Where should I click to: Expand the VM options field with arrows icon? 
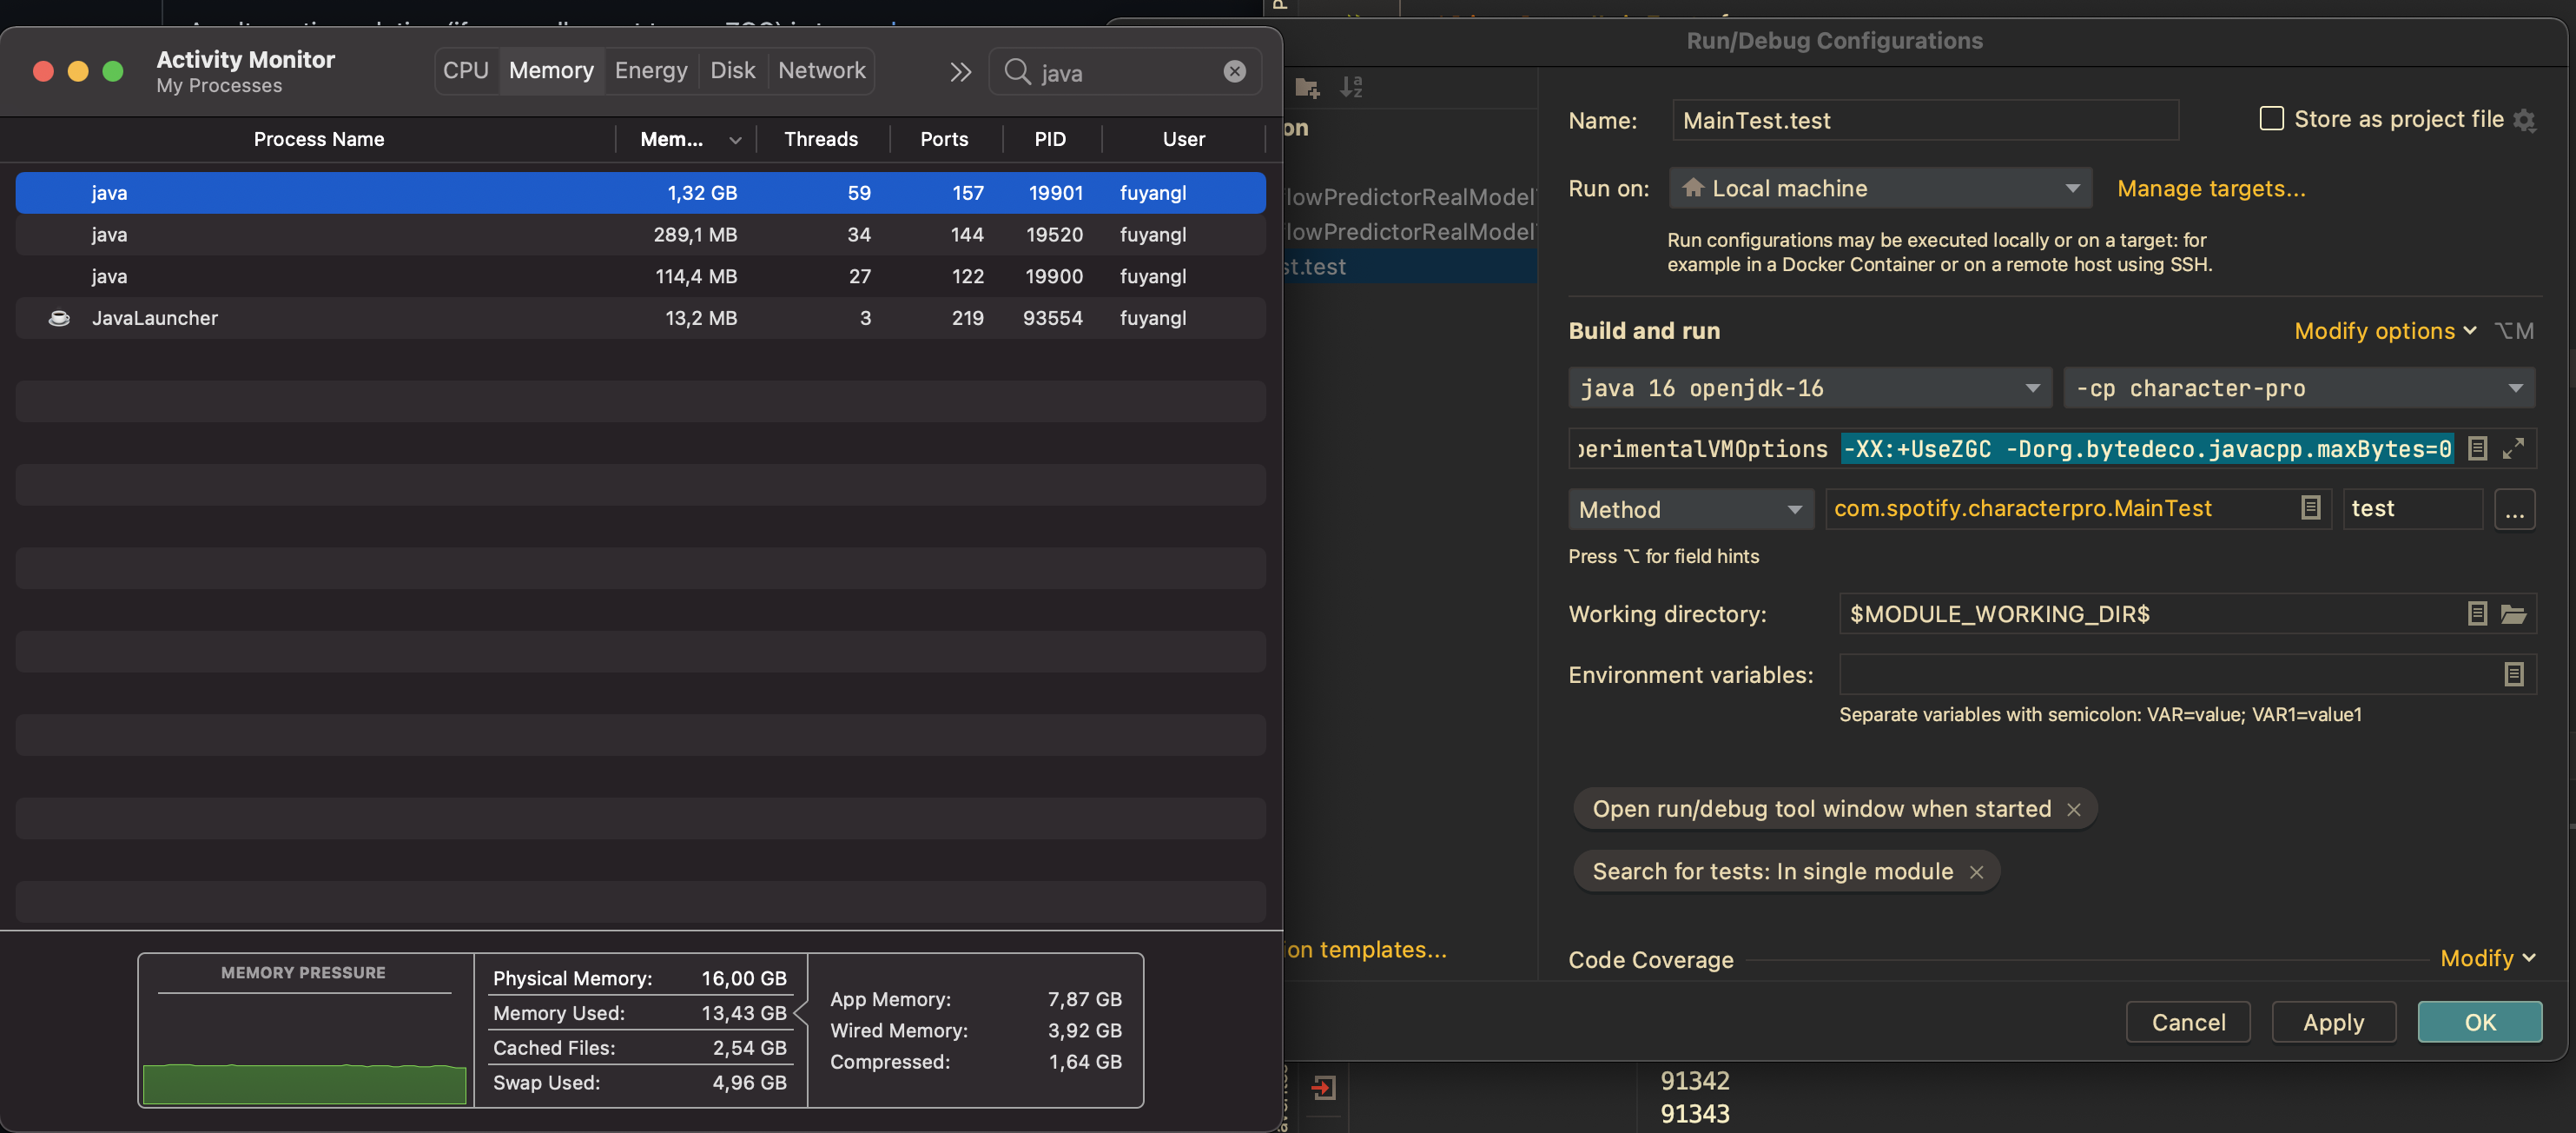(x=2513, y=449)
